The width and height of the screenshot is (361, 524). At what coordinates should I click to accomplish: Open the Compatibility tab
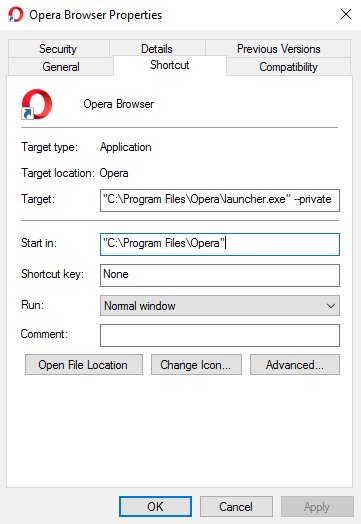click(288, 67)
